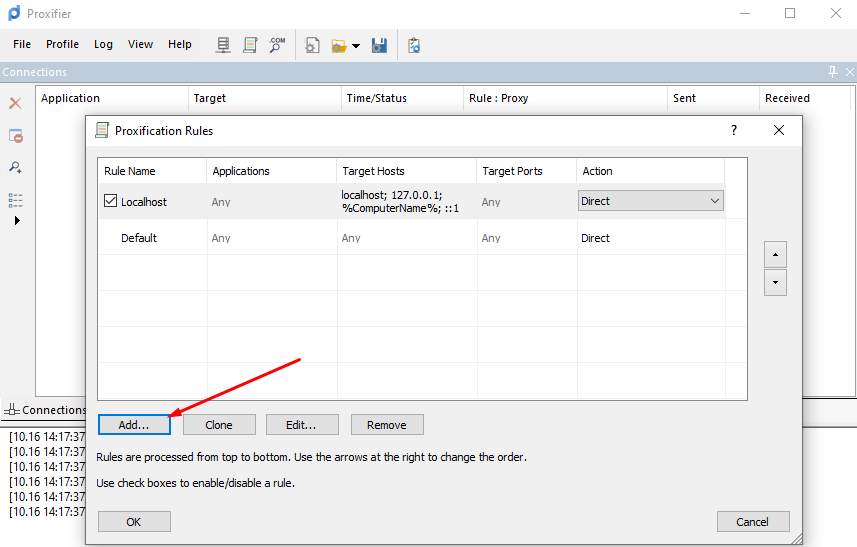Click the Received column header

tap(805, 98)
